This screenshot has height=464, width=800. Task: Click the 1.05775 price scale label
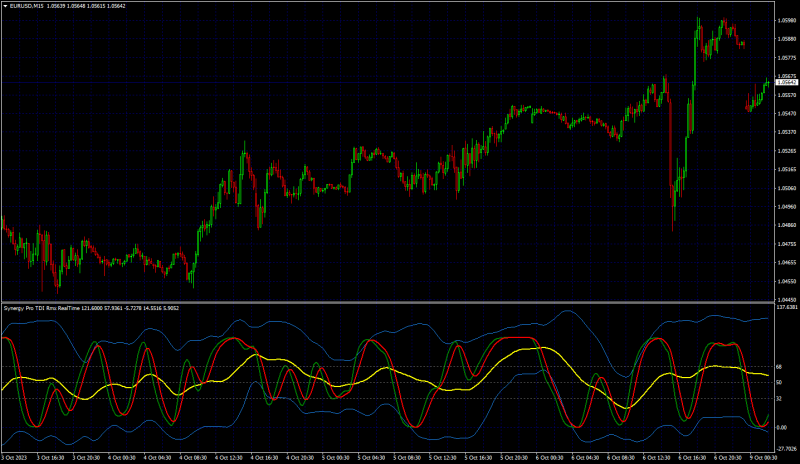(x=786, y=58)
